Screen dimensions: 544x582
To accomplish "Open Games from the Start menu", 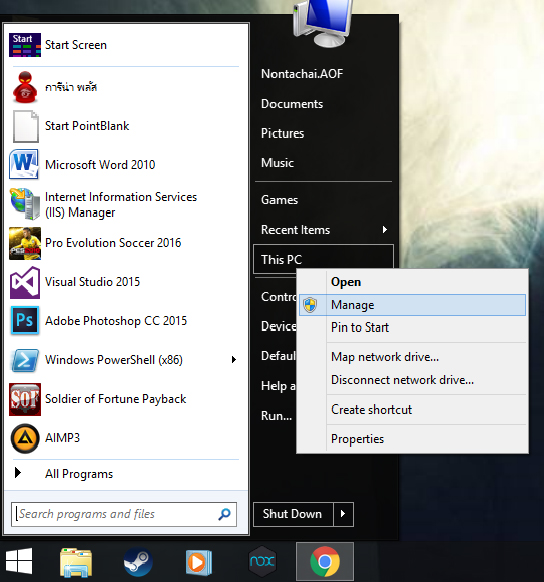I will (279, 200).
